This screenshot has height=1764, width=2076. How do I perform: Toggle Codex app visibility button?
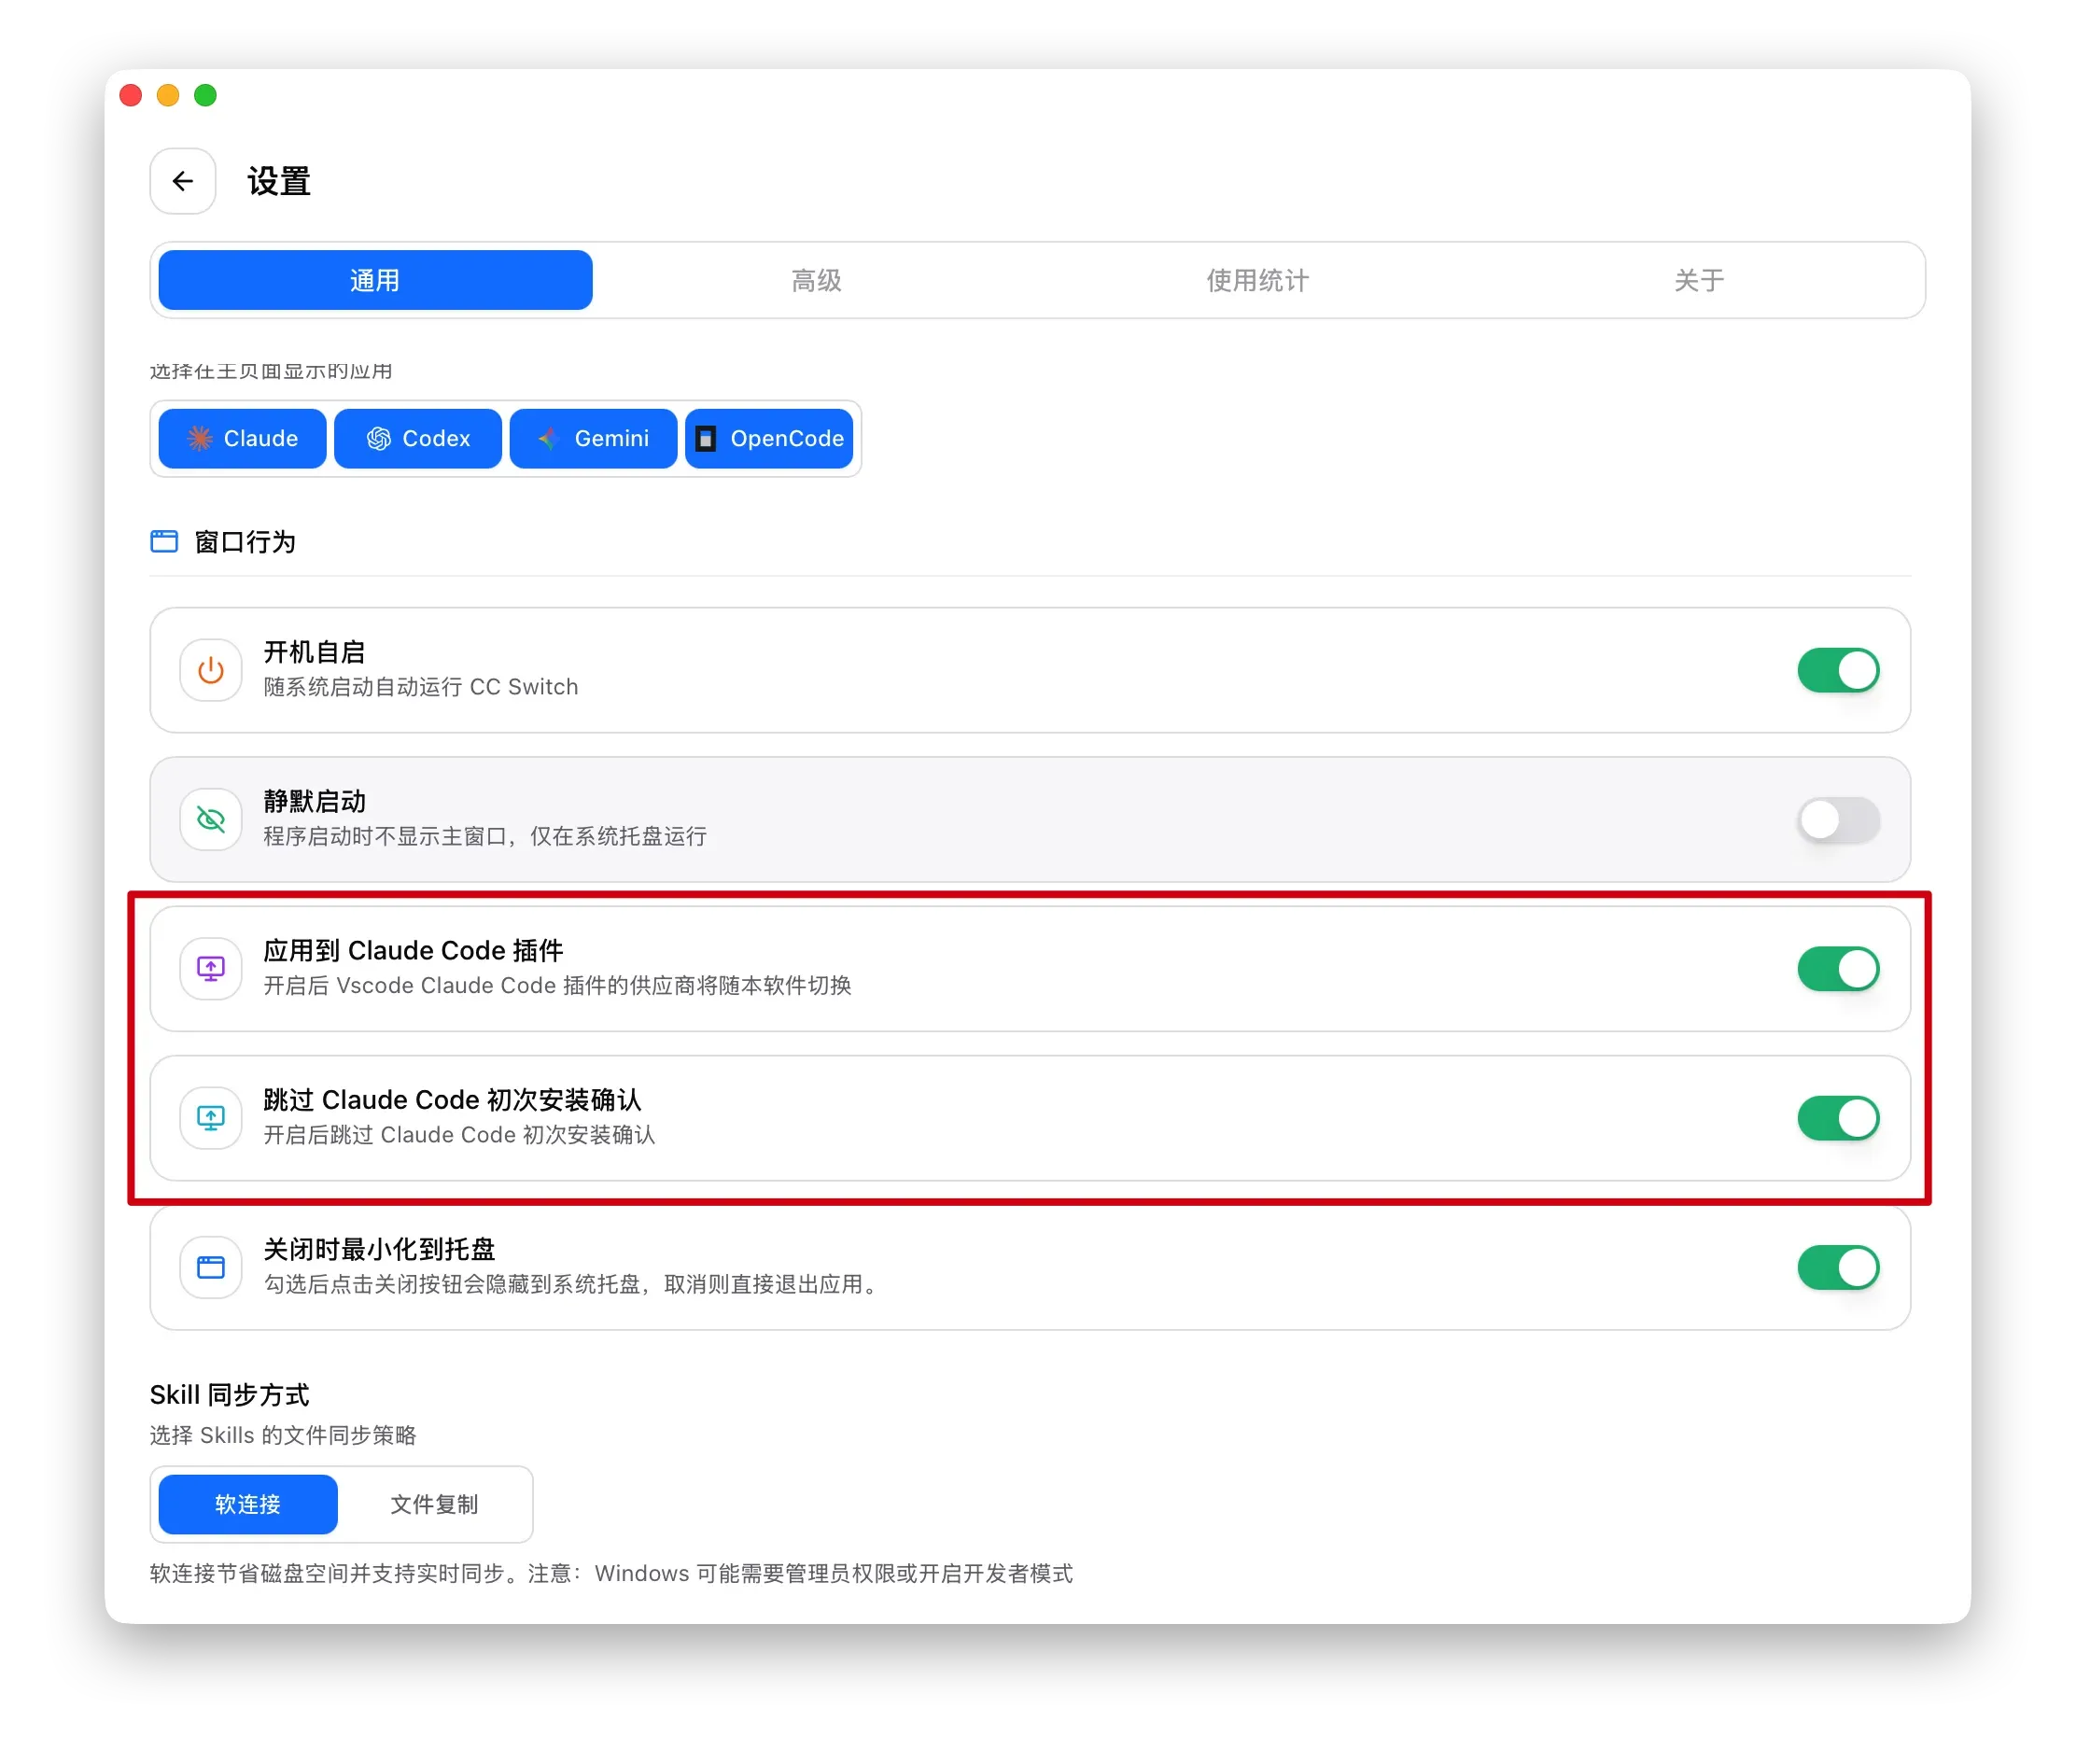[418, 438]
